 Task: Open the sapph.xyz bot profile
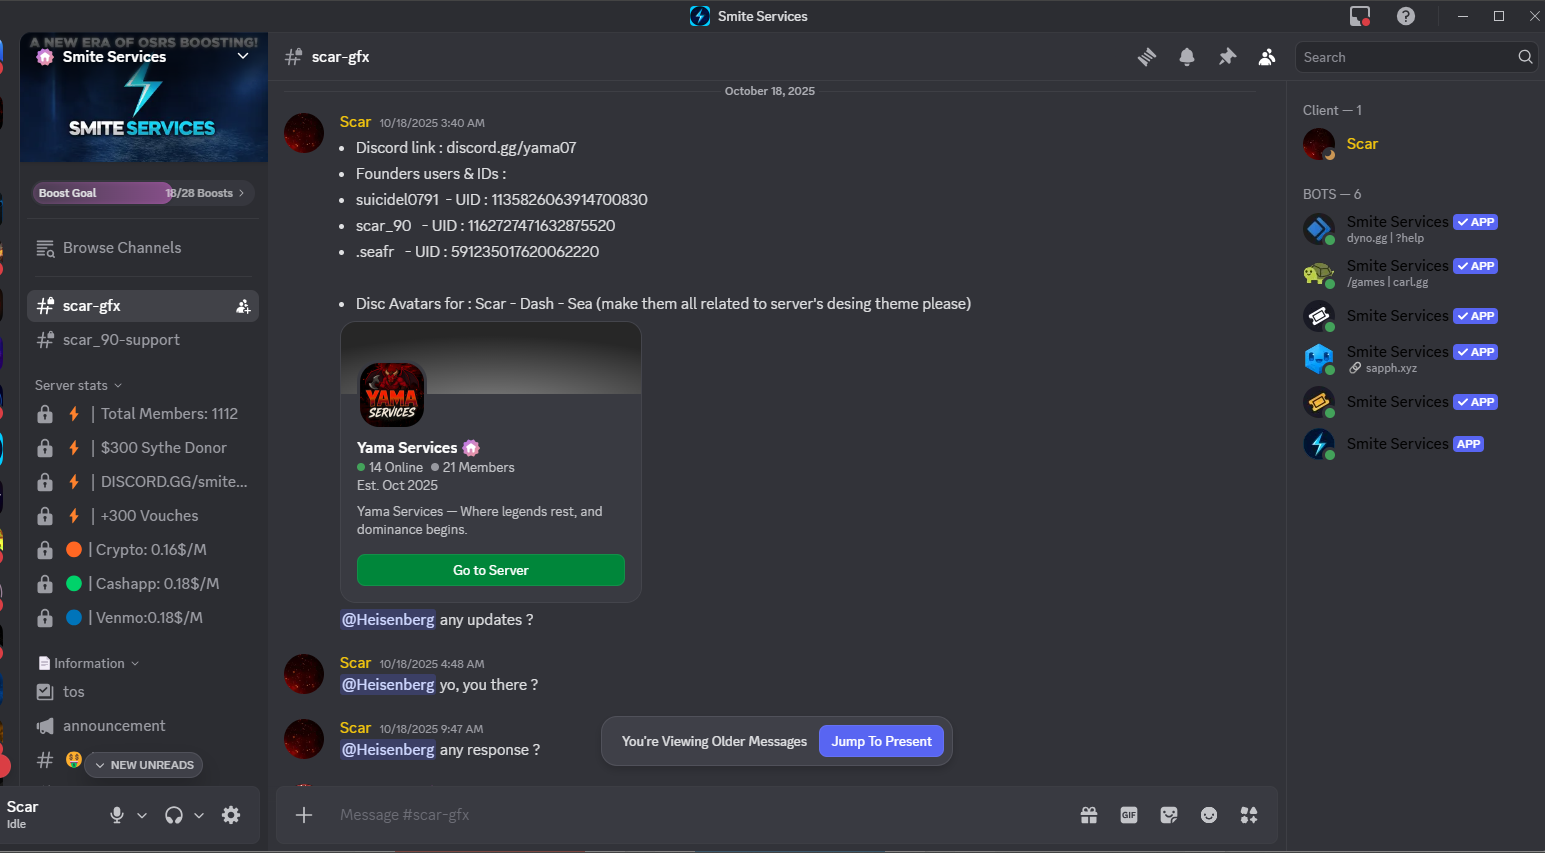1416,359
